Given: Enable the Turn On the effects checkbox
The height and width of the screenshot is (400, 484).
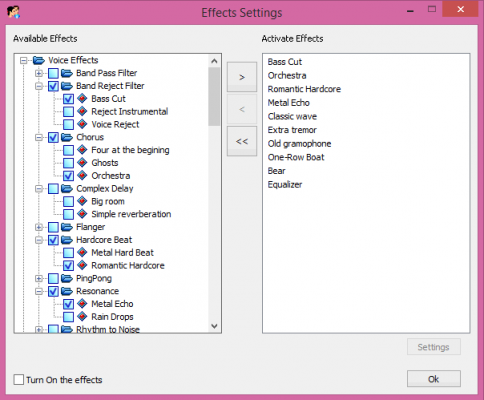Looking at the screenshot, I should pos(19,379).
